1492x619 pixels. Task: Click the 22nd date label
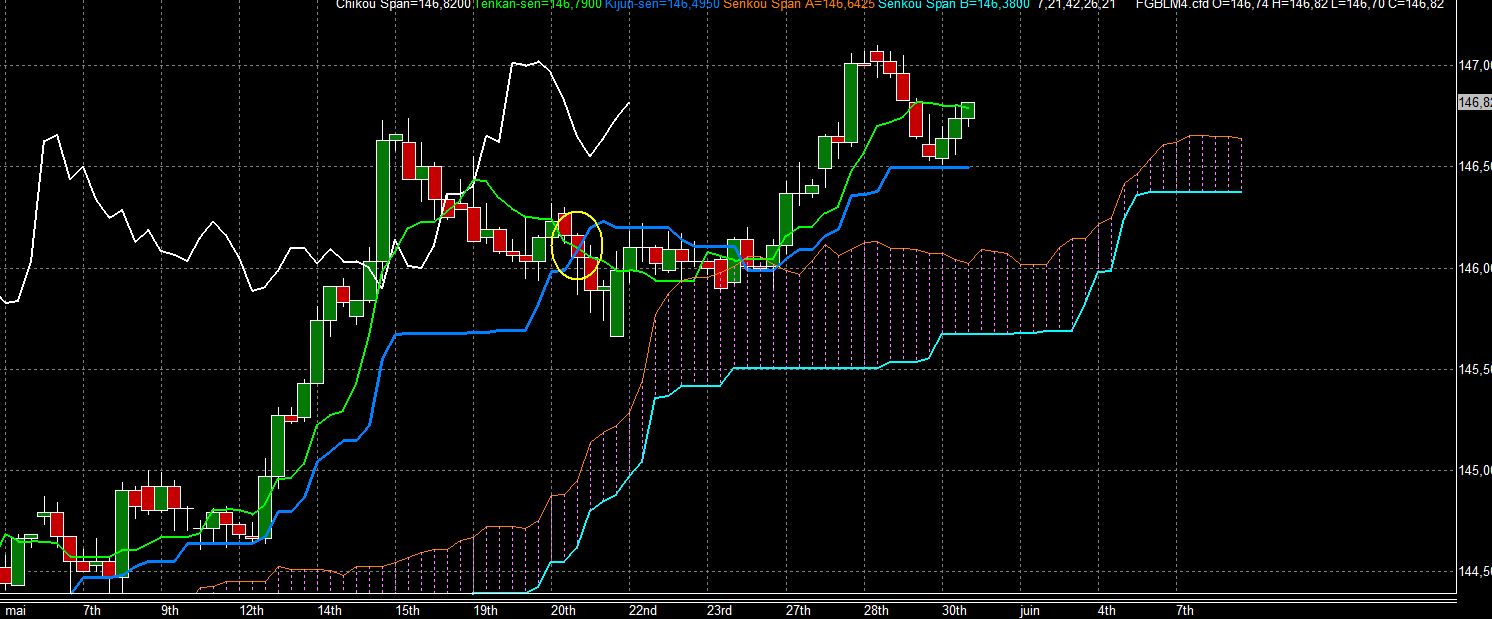[x=642, y=610]
